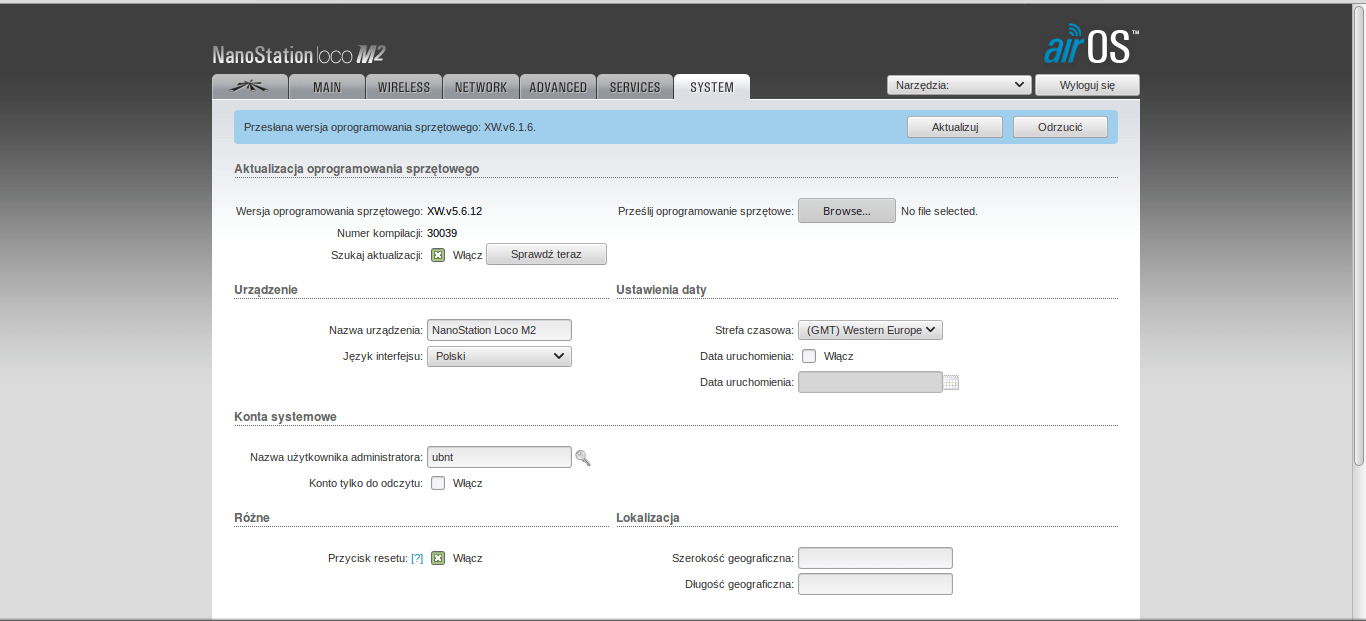Open the NETWORK tab
The image size is (1366, 621).
481,87
